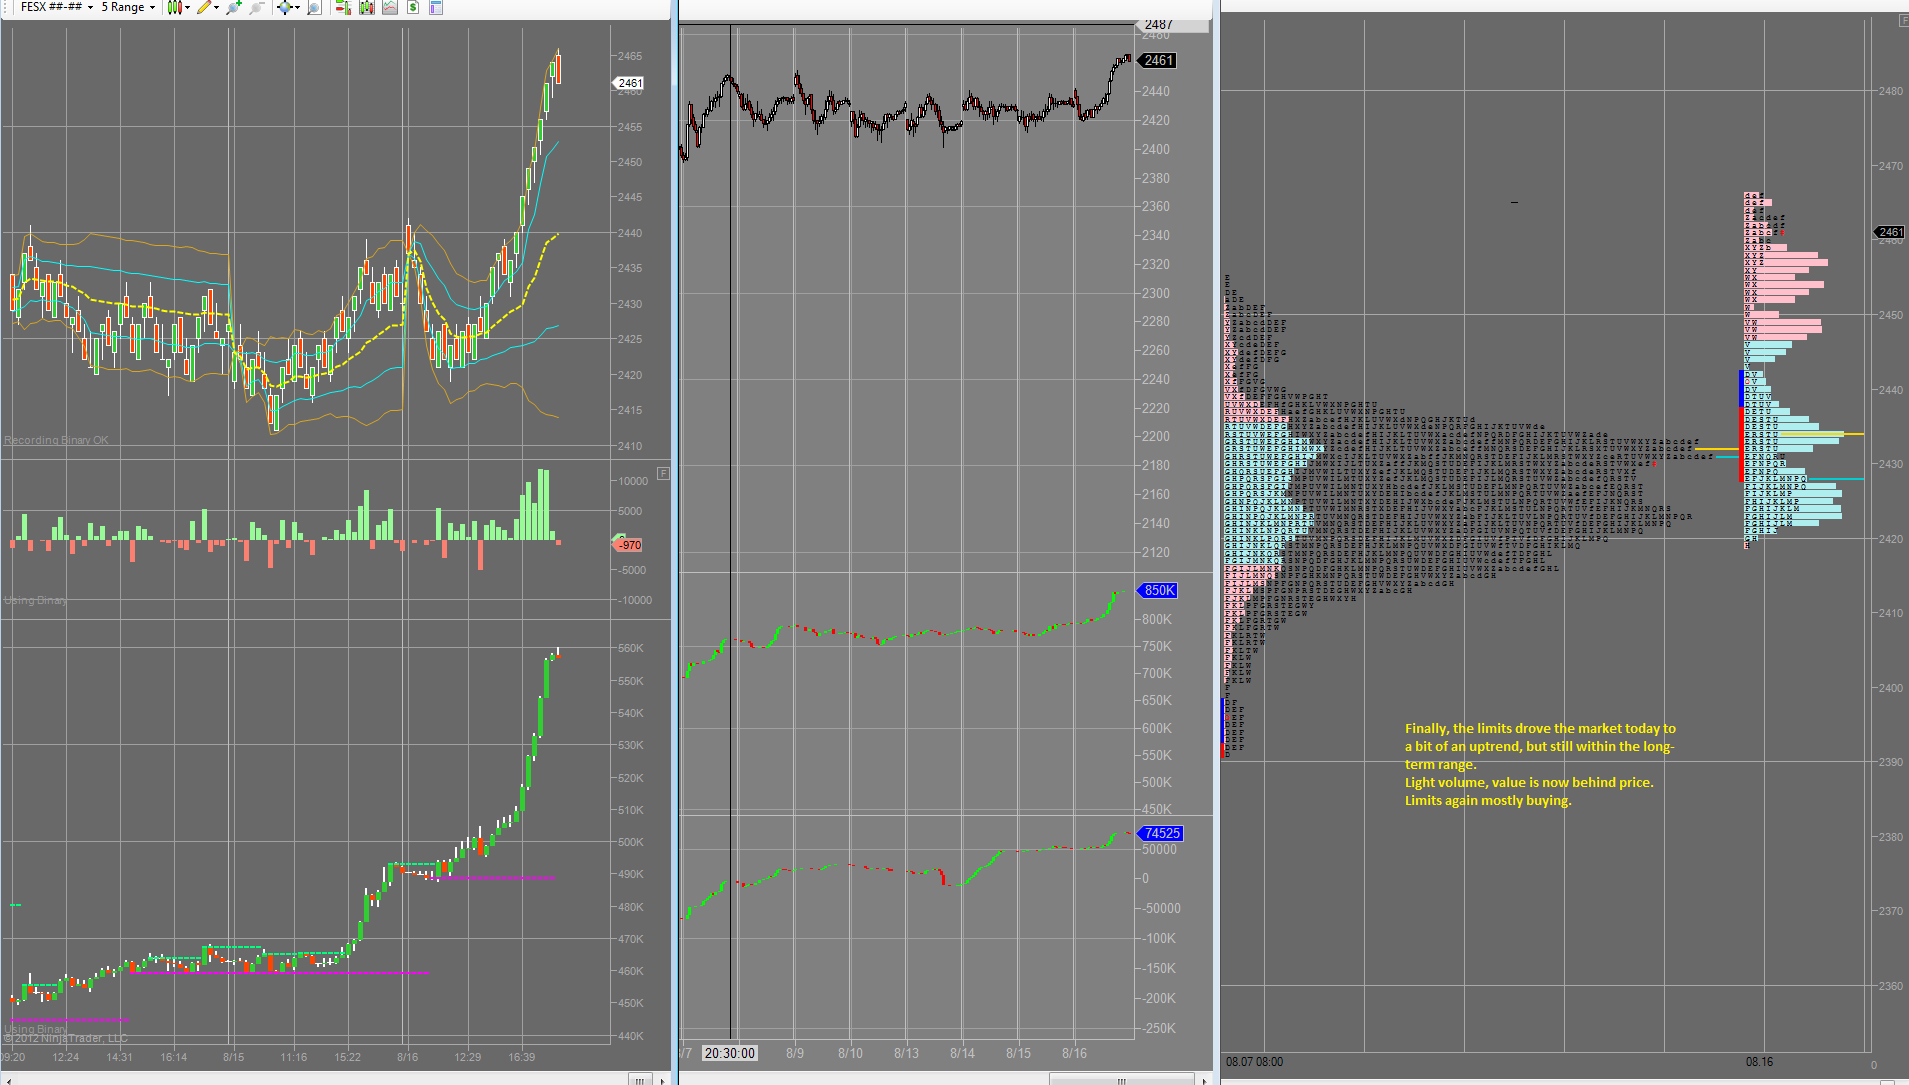Click the 560K axis label on left chart
The height and width of the screenshot is (1085, 1909).
coord(630,648)
